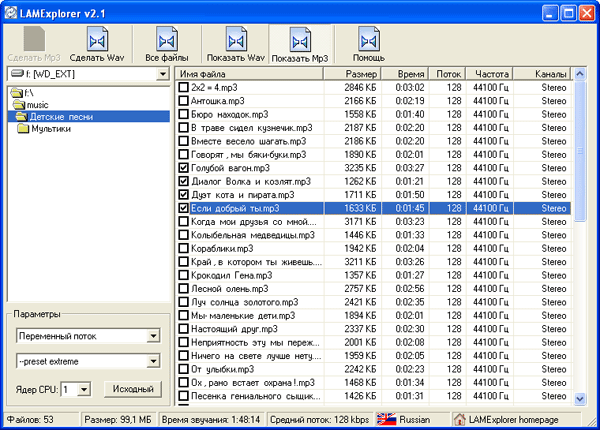Uncheck Голубой вагон.mp3
Image resolution: width=600 pixels, height=430 pixels.
[184, 168]
